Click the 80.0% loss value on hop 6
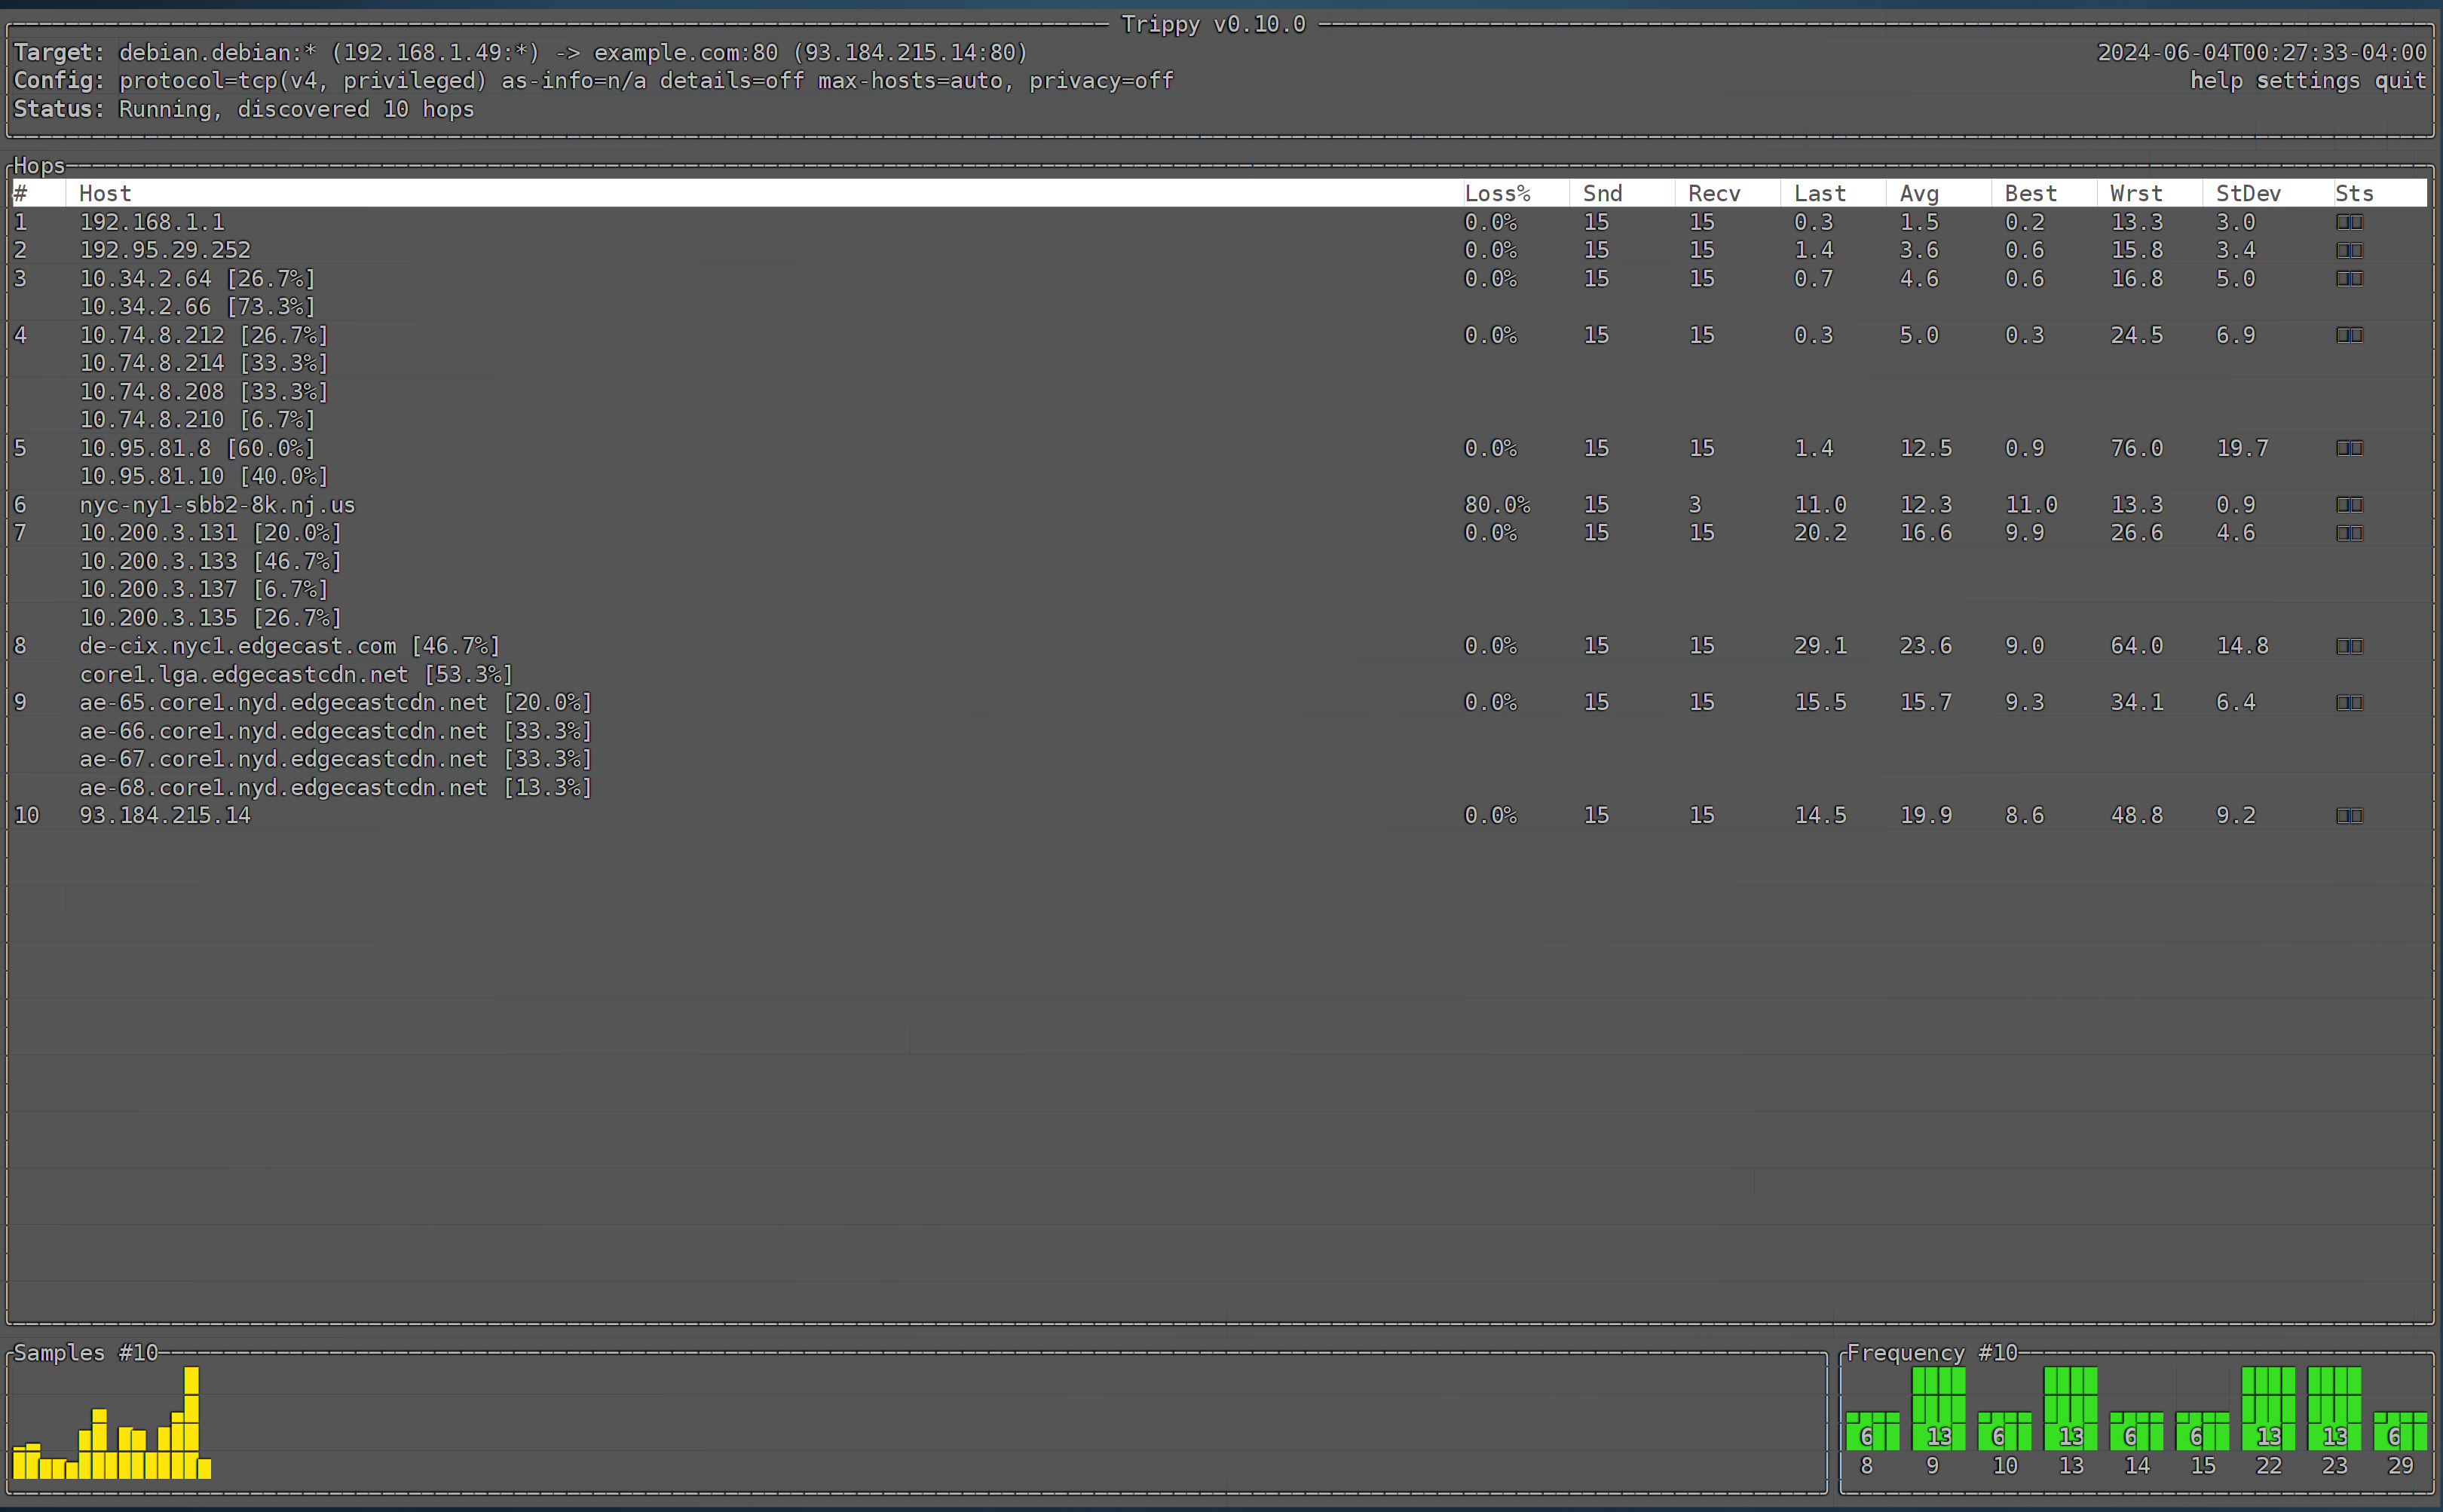2443x1512 pixels. 1496,505
